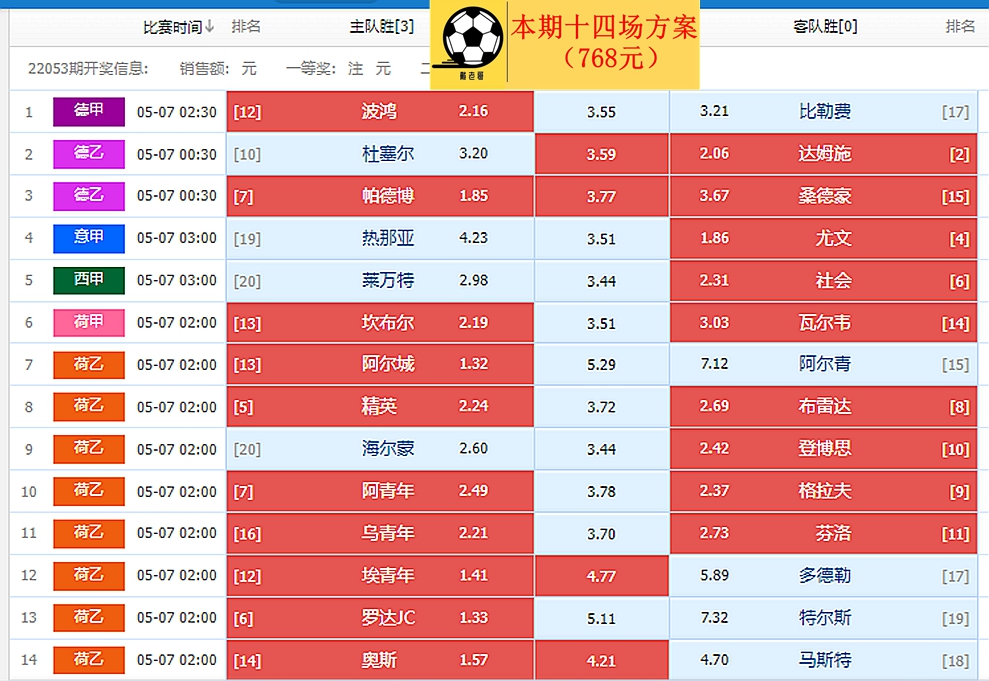The image size is (989, 681).
Task: Click the 荷乙 badge in row 7
Action: pos(89,365)
